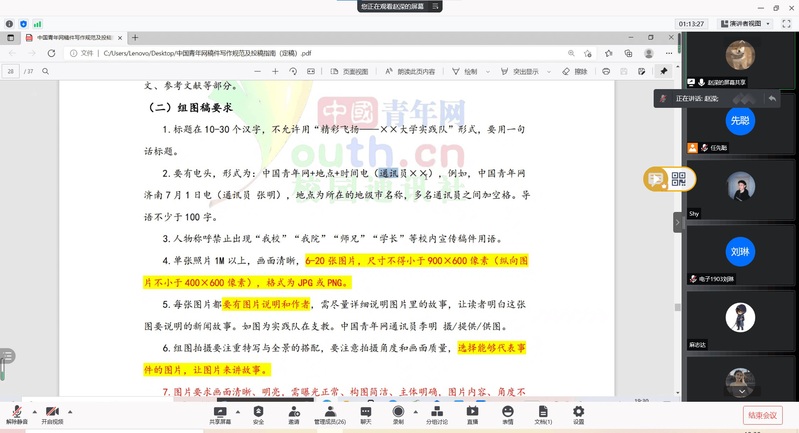Click the blue security shield icon
The width and height of the screenshot is (799, 433).
[x=23, y=24]
